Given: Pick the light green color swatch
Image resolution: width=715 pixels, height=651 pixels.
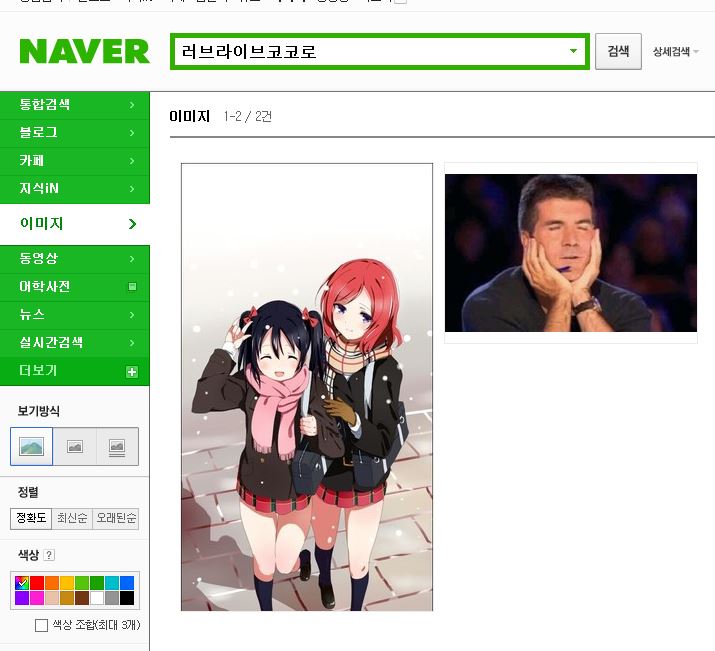Looking at the screenshot, I should 82,583.
